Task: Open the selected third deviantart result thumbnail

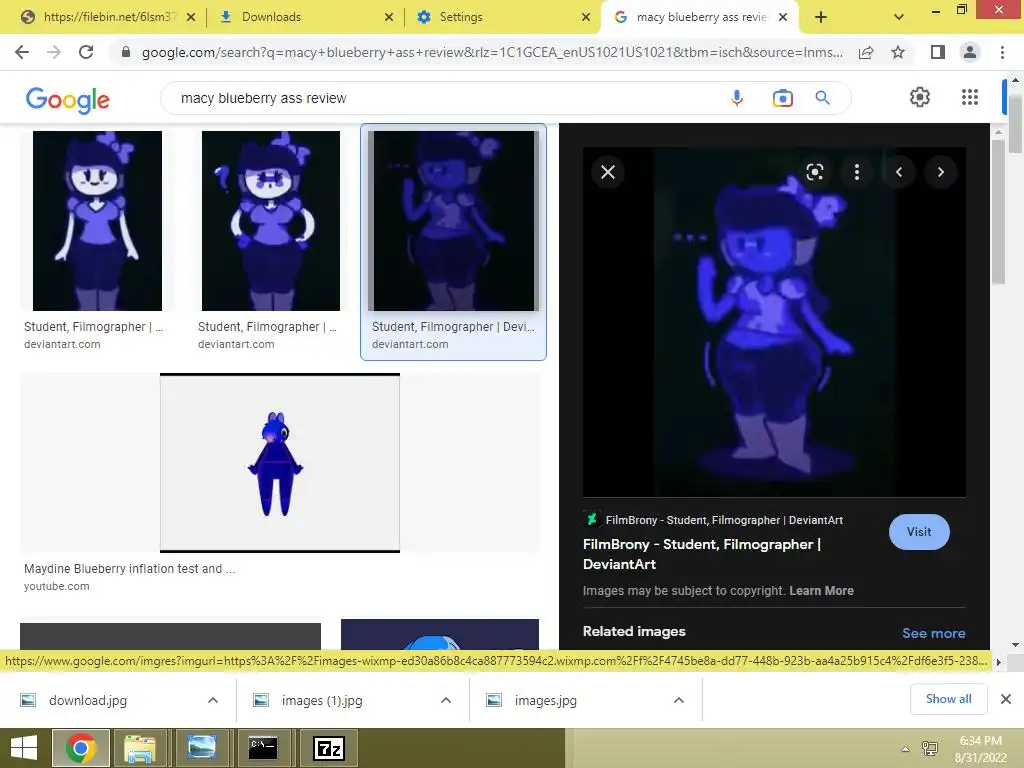Action: point(453,221)
